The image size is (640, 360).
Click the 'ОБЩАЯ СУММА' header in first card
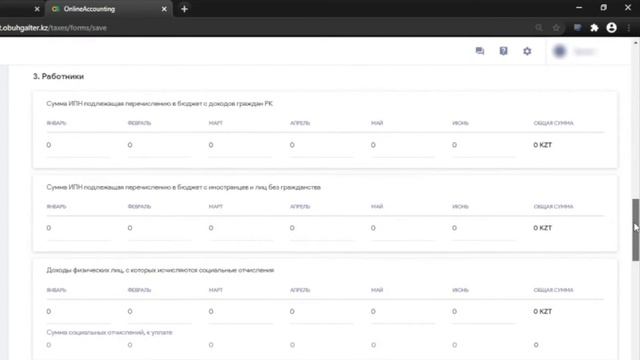553,123
